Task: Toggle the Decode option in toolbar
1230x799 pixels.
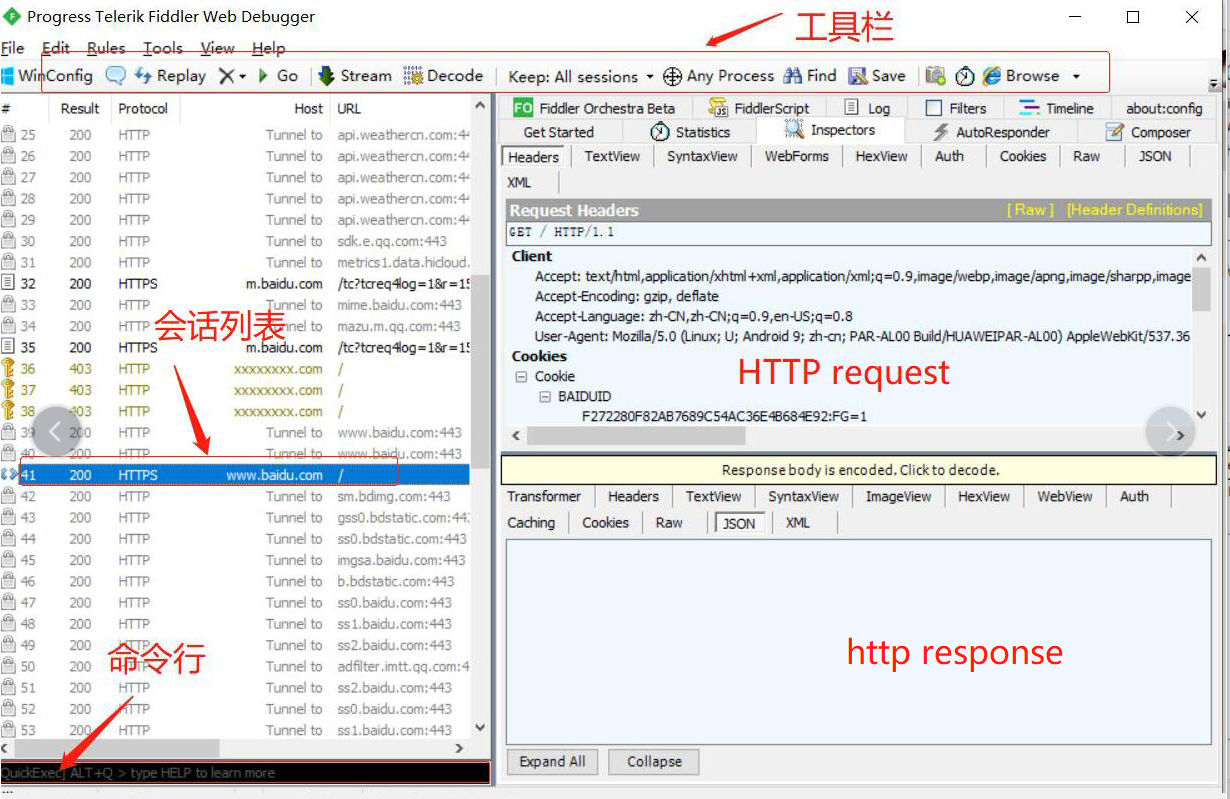Action: (443, 76)
